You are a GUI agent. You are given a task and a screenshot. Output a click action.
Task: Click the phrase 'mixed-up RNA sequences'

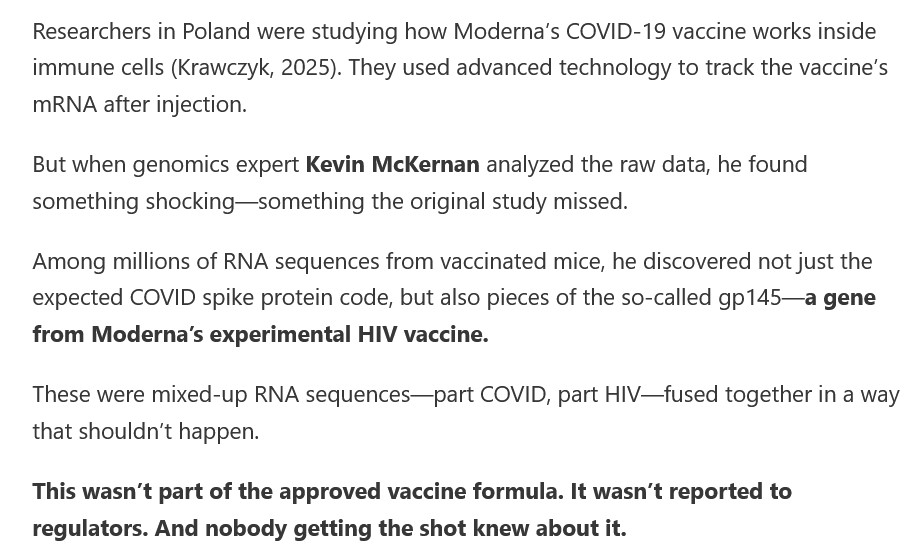tap(280, 394)
